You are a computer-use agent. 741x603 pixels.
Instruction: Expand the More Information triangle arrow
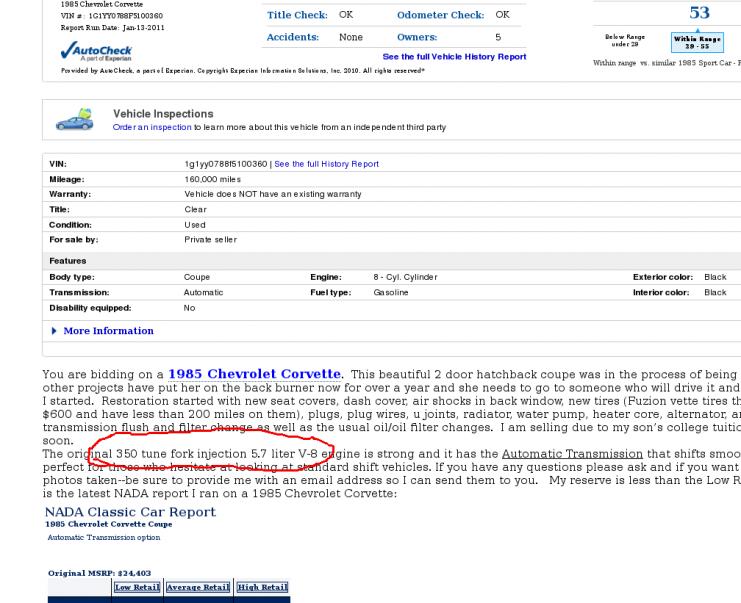click(54, 331)
